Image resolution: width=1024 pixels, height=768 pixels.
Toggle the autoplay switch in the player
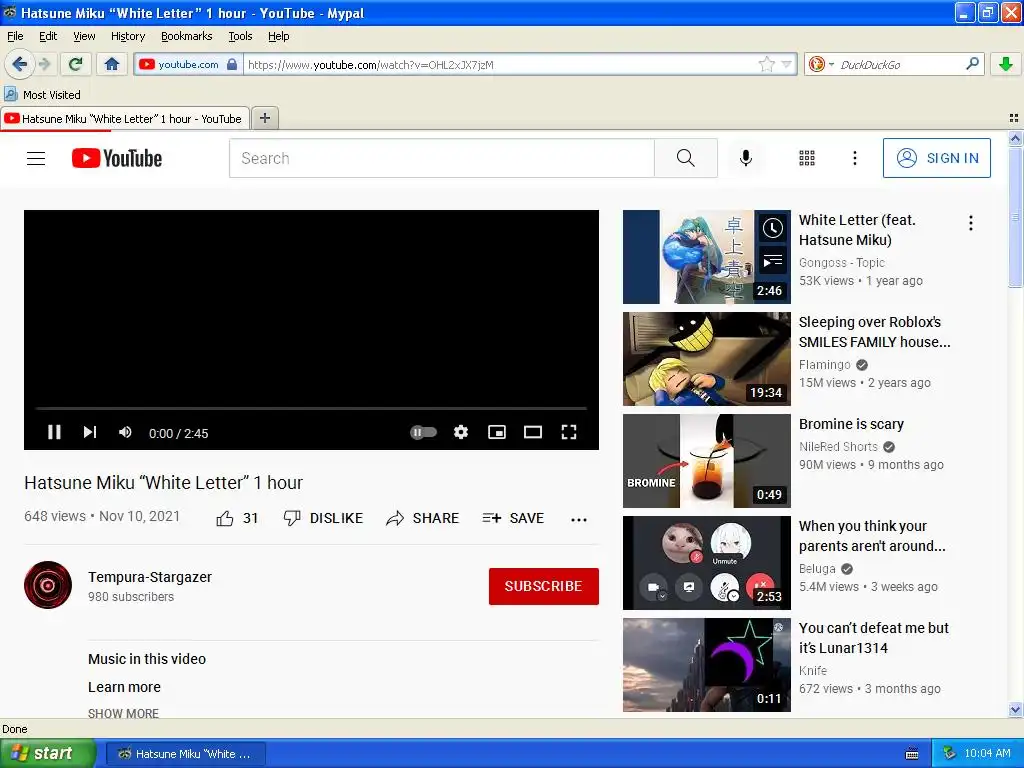pyautogui.click(x=423, y=432)
